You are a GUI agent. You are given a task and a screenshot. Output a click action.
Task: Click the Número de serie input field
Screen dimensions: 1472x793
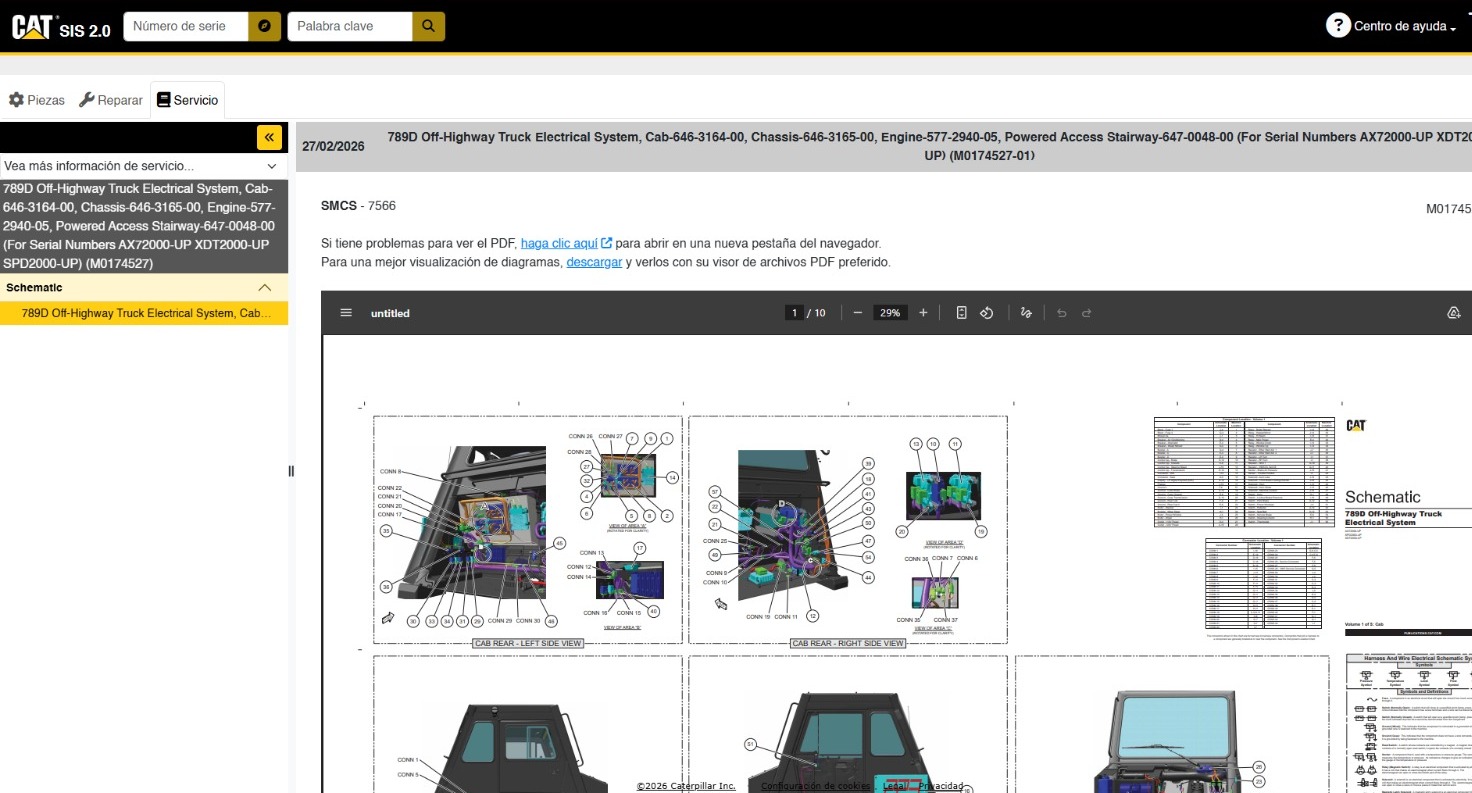click(185, 27)
